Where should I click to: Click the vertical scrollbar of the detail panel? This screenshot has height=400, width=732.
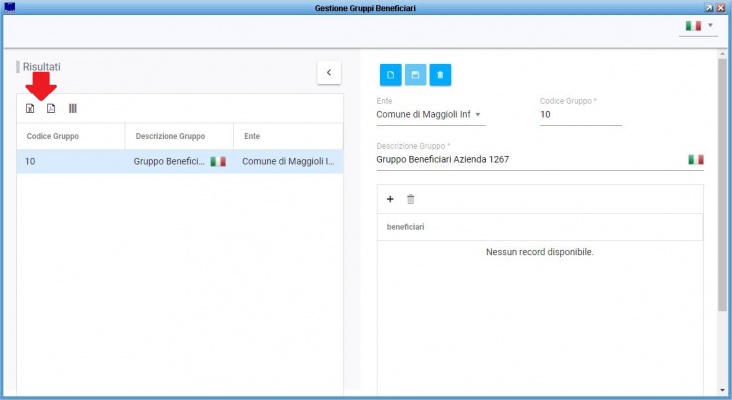click(x=723, y=184)
